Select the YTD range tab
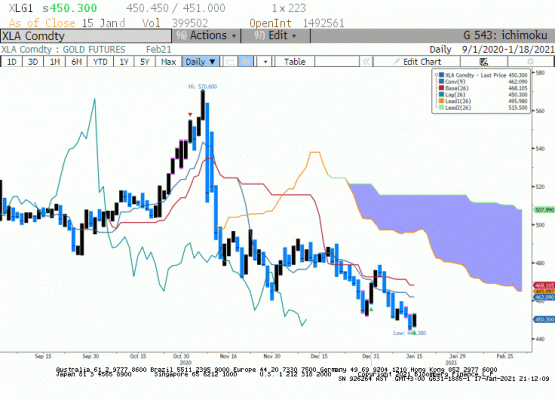Image resolution: width=555 pixels, height=400 pixels. point(100,62)
